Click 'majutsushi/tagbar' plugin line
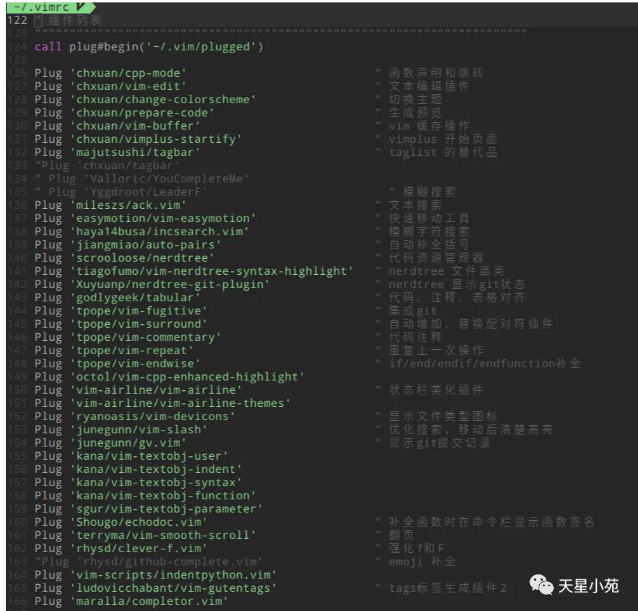The image size is (638, 611). (117, 153)
